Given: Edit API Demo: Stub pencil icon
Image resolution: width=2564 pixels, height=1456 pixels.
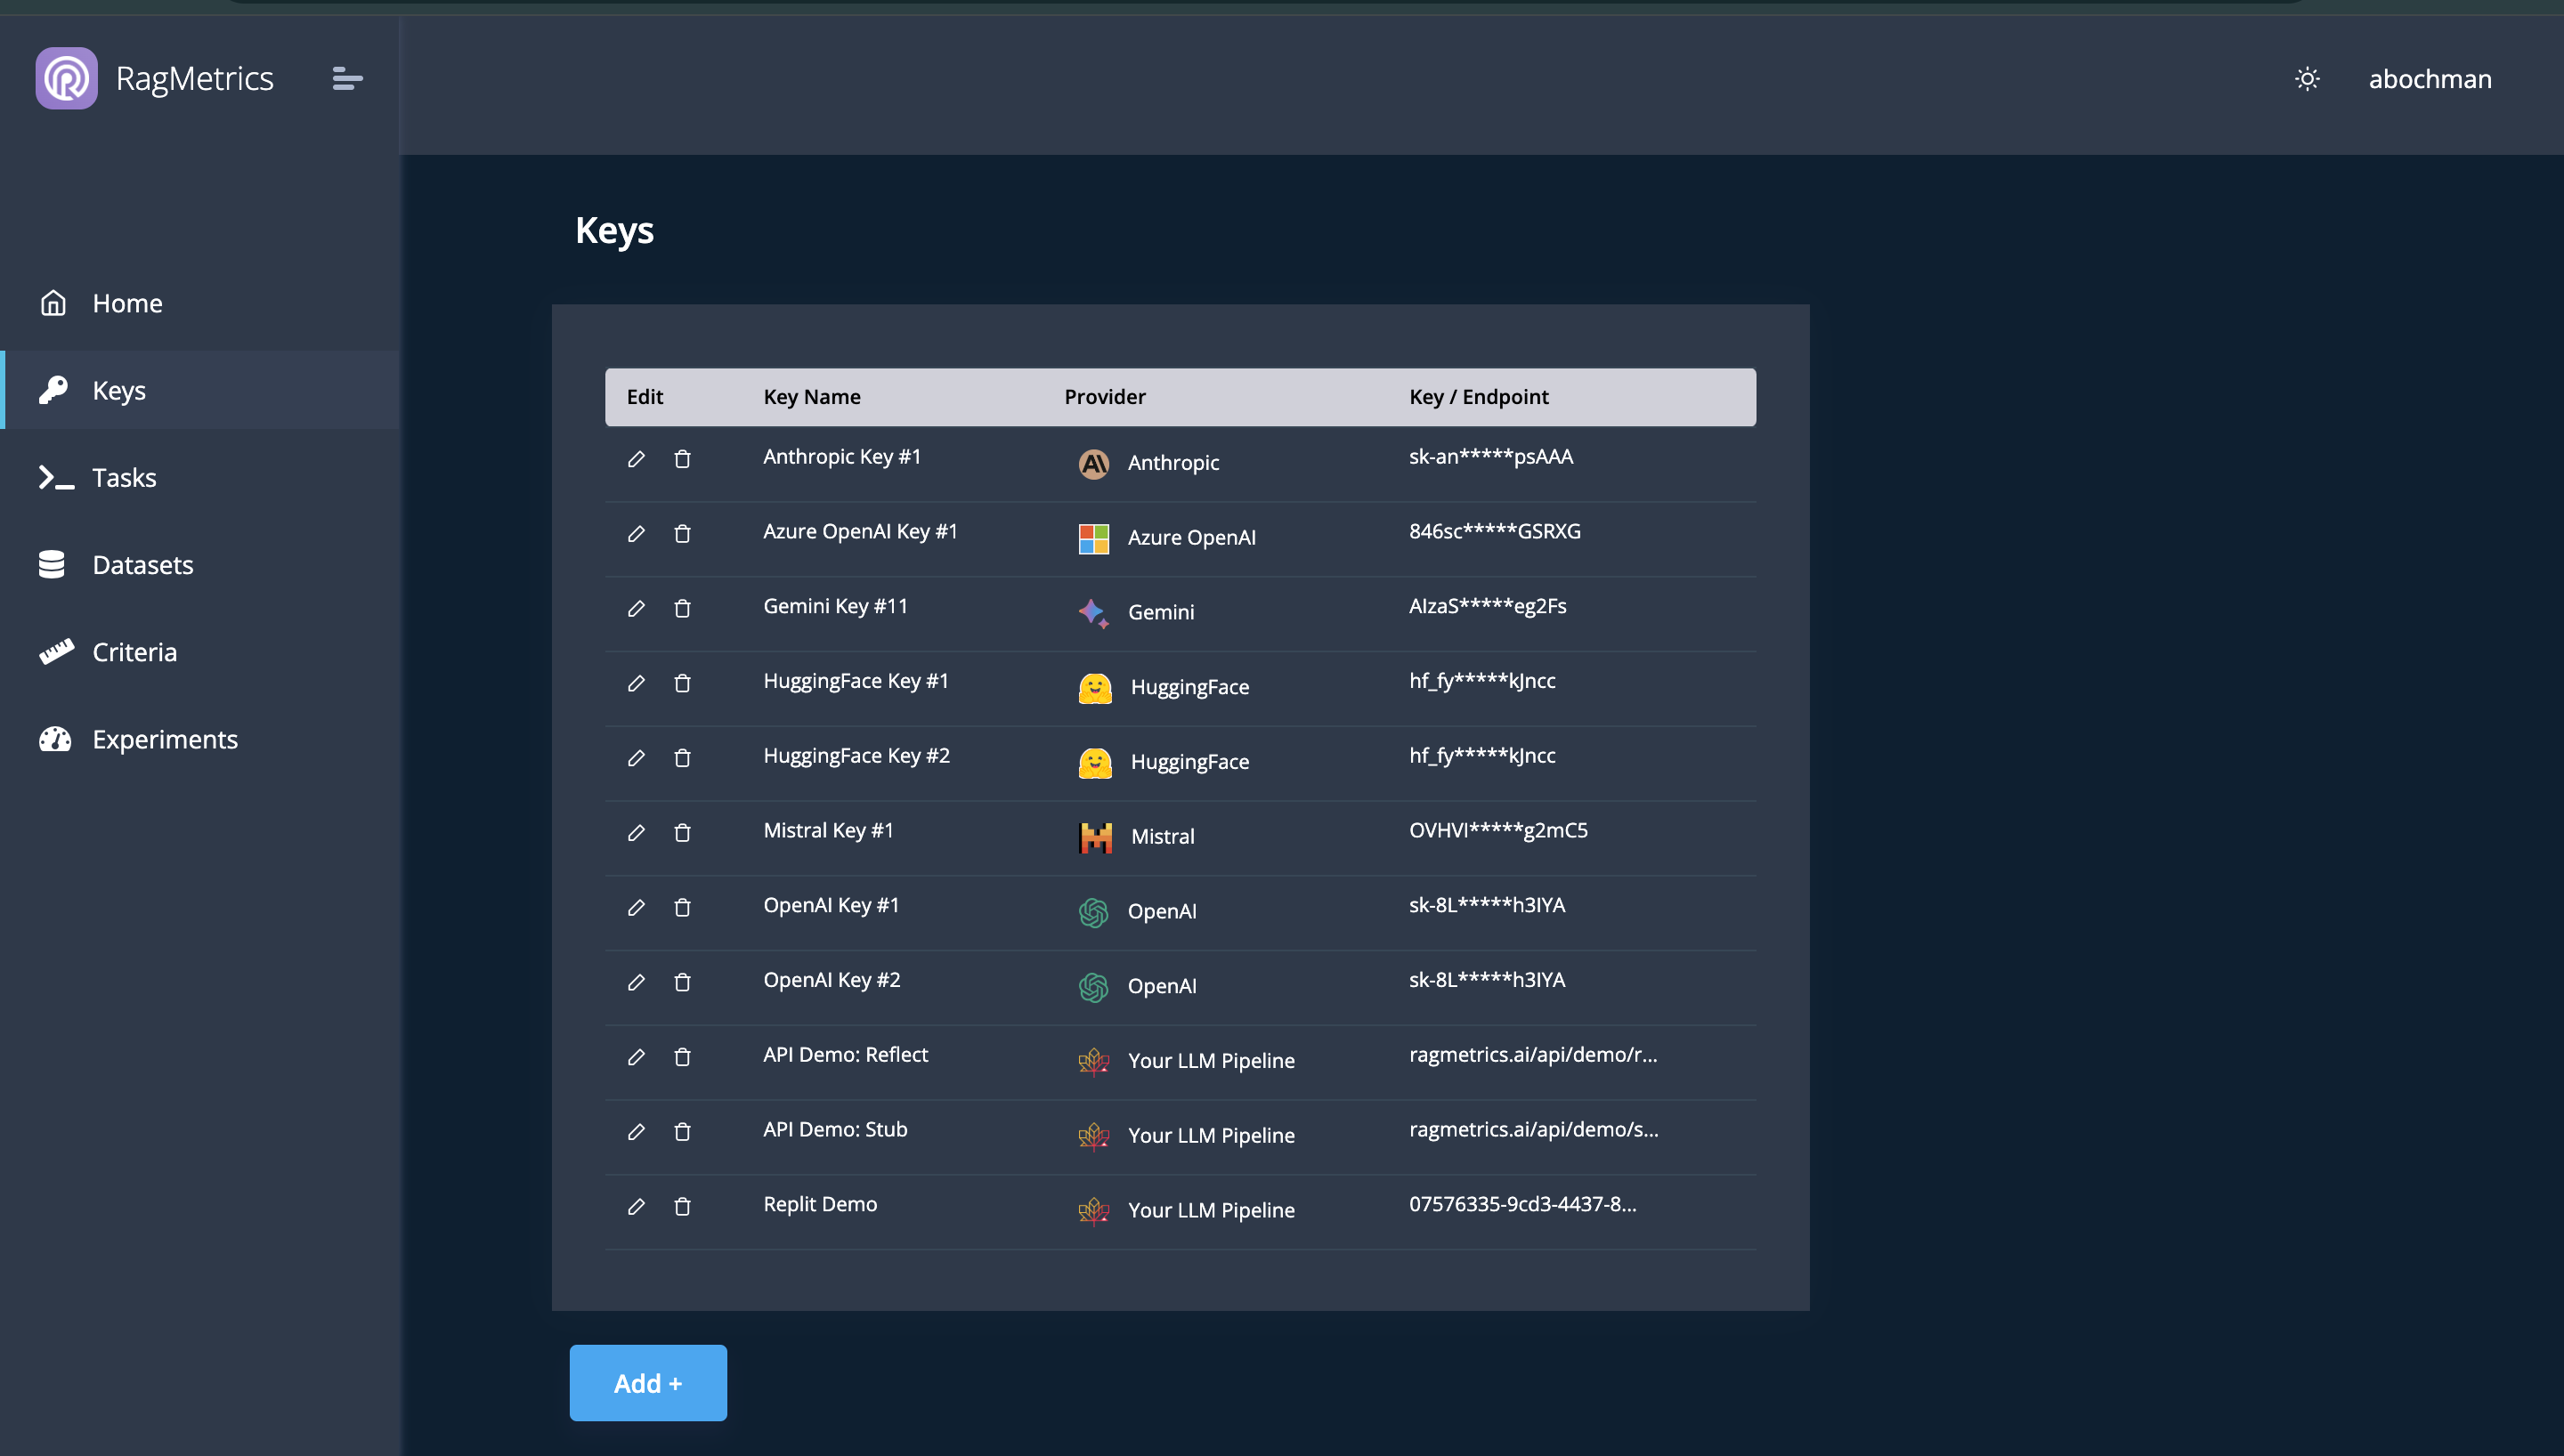Looking at the screenshot, I should pyautogui.click(x=636, y=1132).
